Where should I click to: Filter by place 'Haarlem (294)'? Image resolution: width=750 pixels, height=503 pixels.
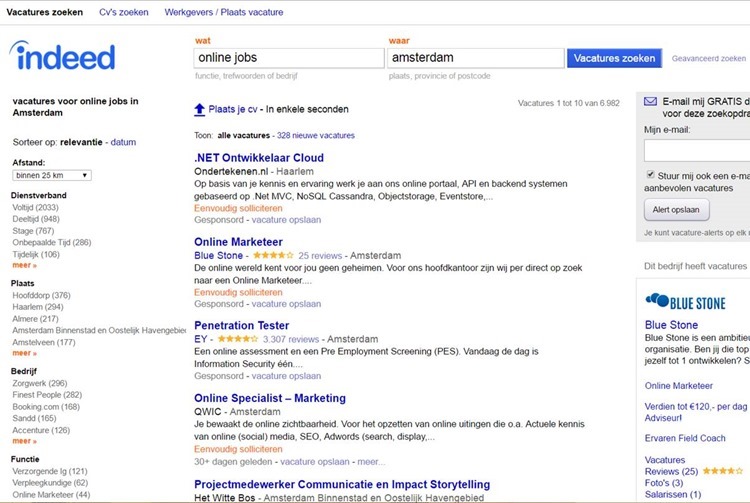pos(38,307)
